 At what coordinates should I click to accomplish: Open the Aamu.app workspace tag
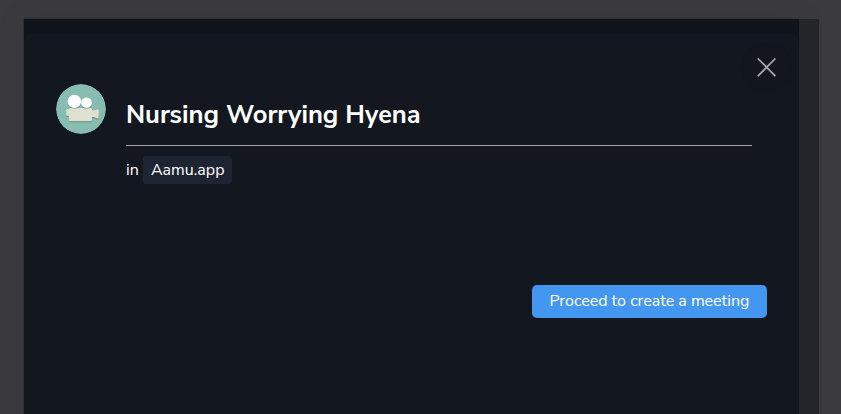point(187,170)
